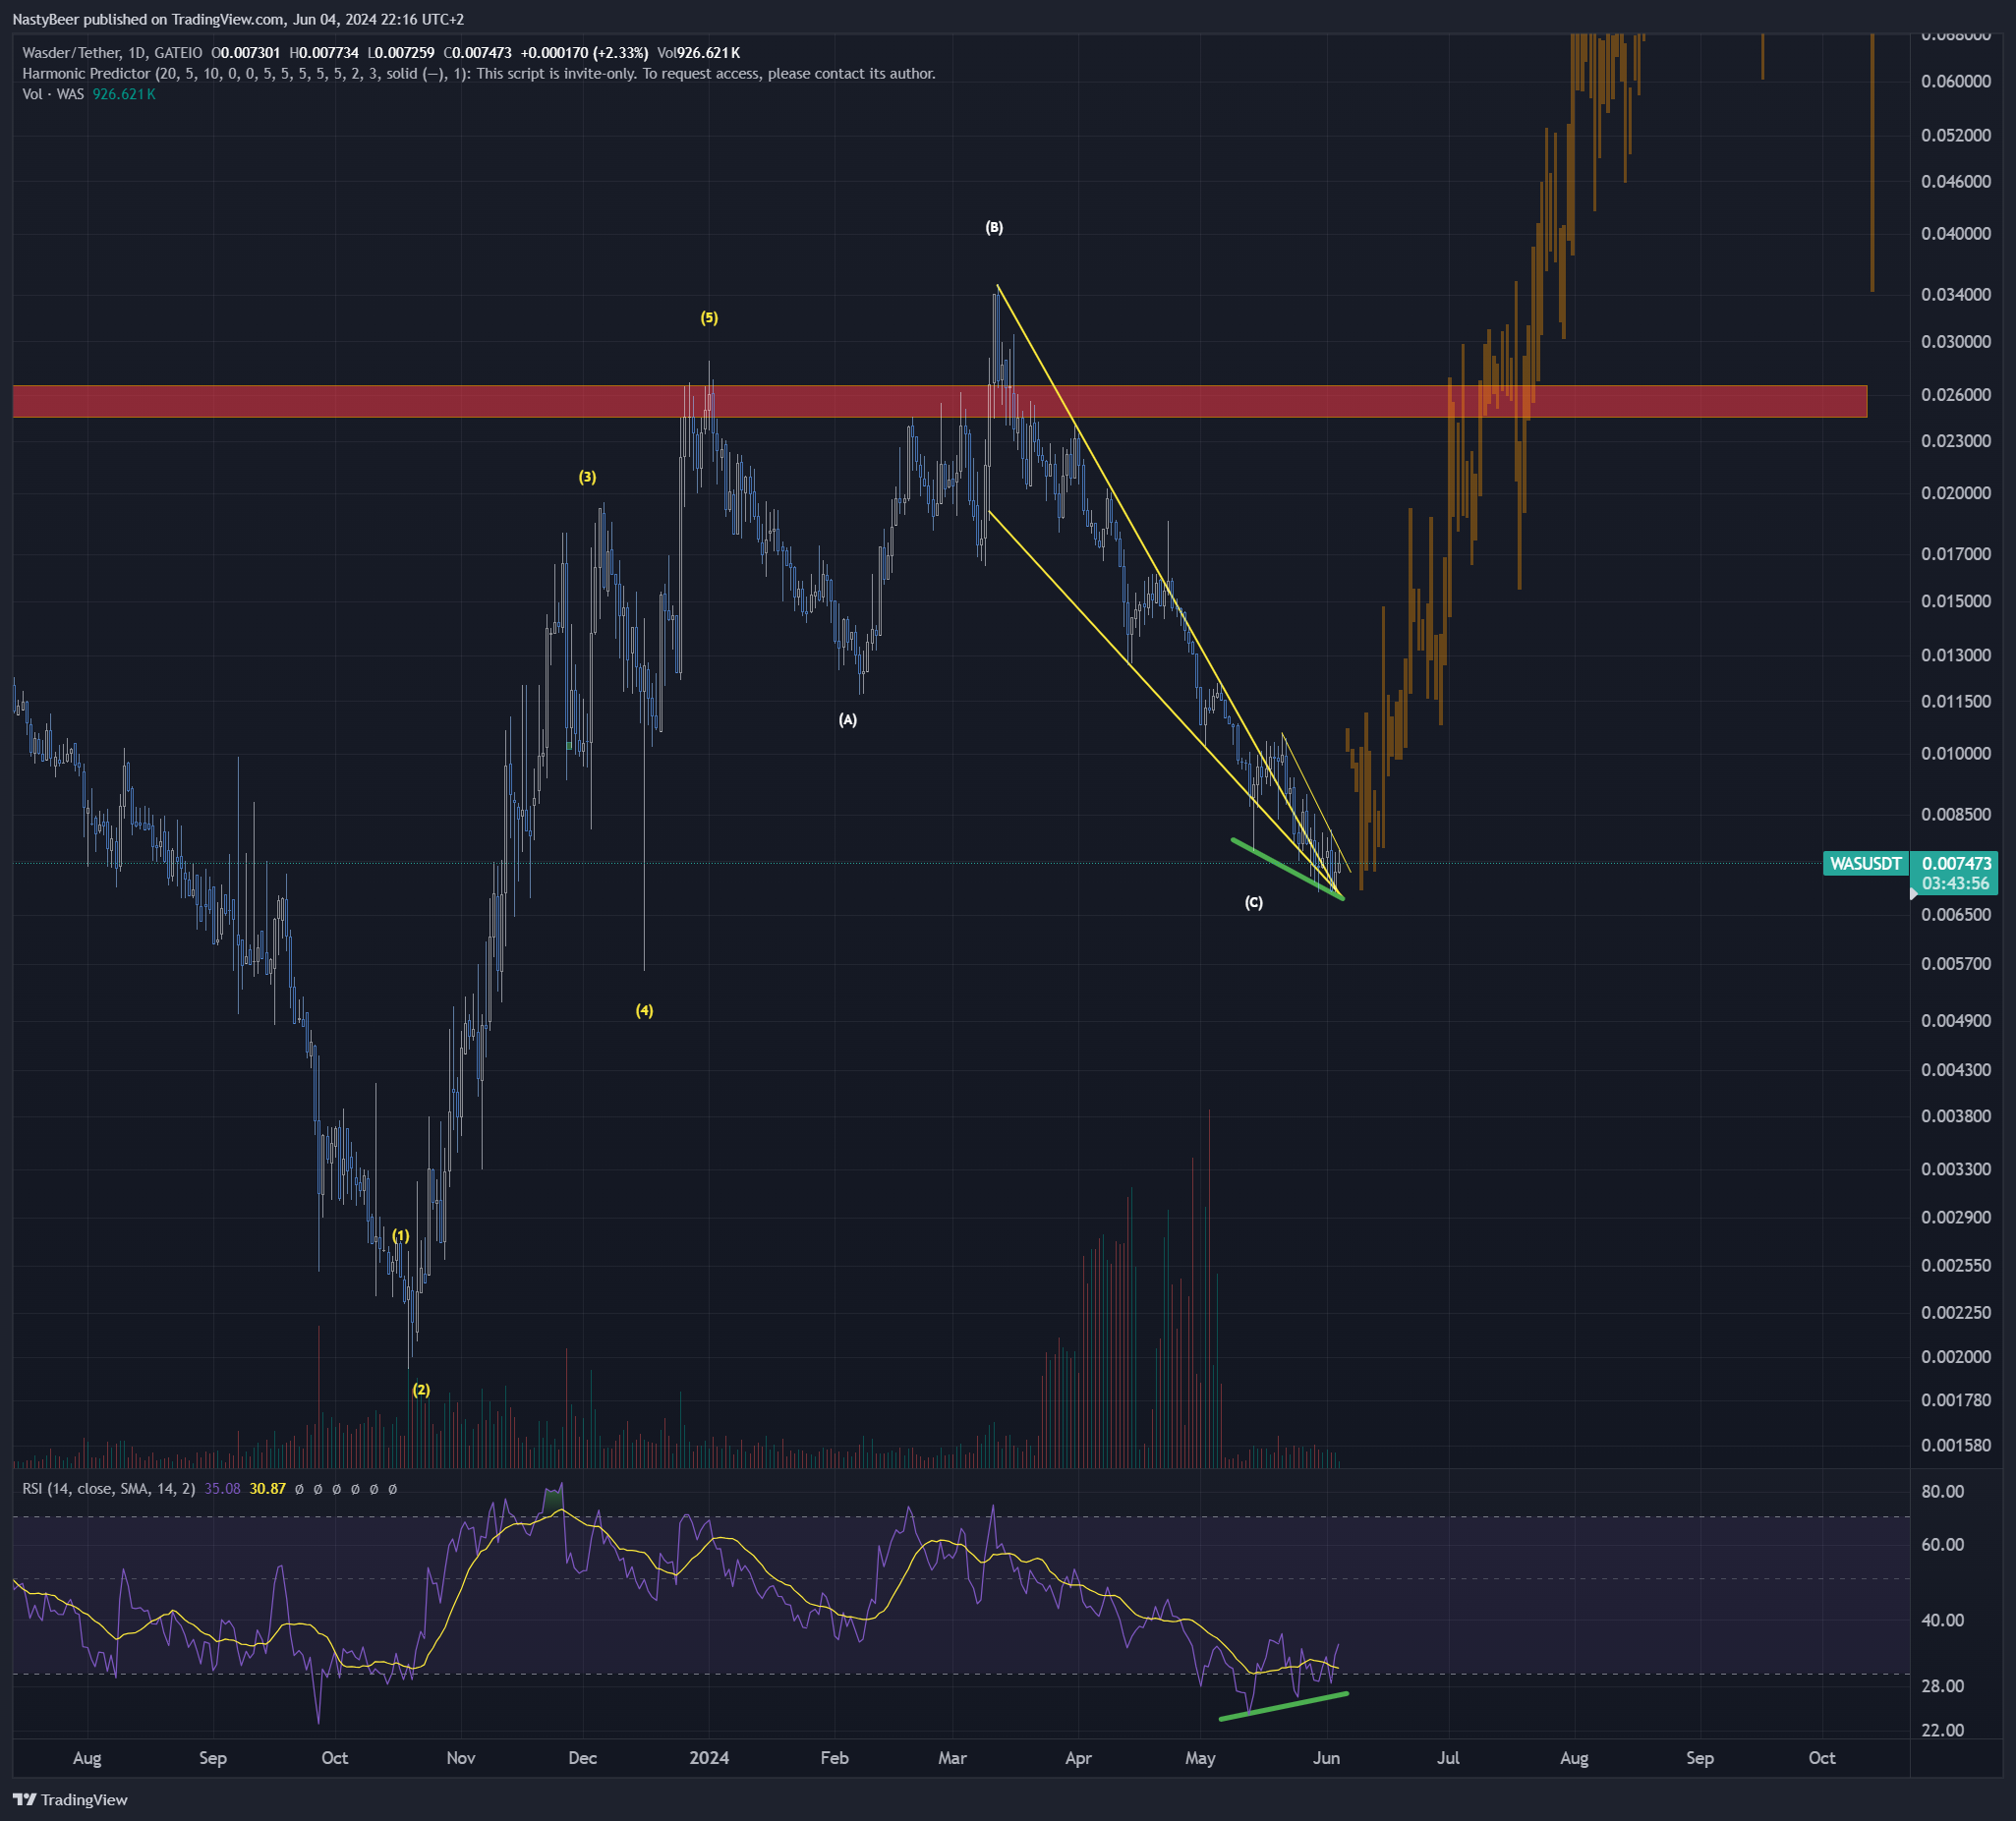This screenshot has width=2016, height=1821.
Task: Click the Harmonic Predictor indicator legend
Action: click(479, 73)
